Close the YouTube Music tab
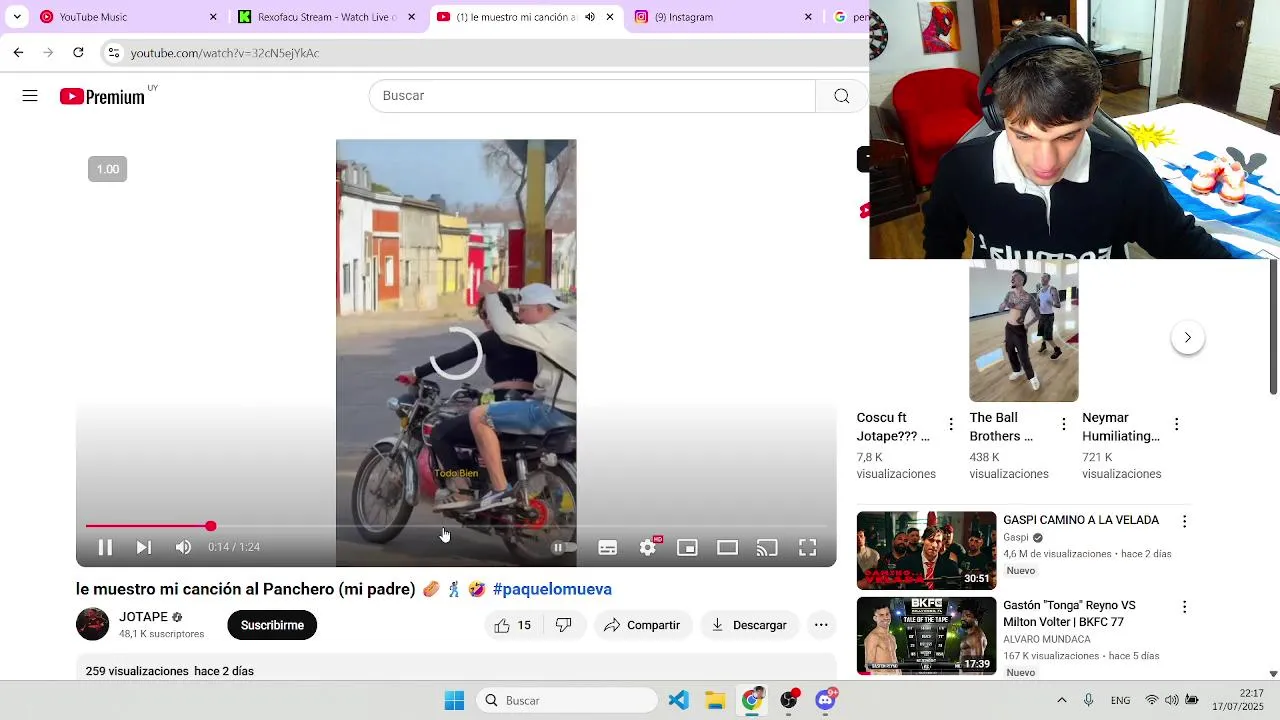 pyautogui.click(x=213, y=17)
